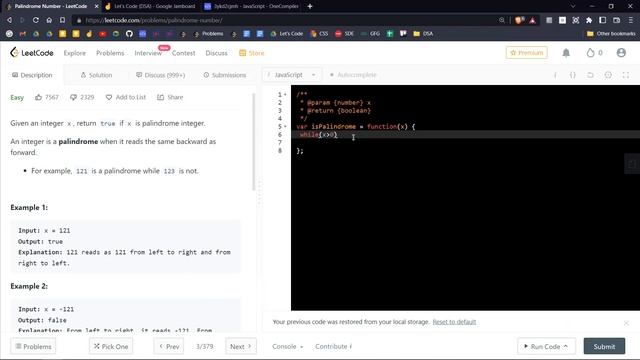Pick One random problem
This screenshot has height=360, width=640.
[111, 346]
